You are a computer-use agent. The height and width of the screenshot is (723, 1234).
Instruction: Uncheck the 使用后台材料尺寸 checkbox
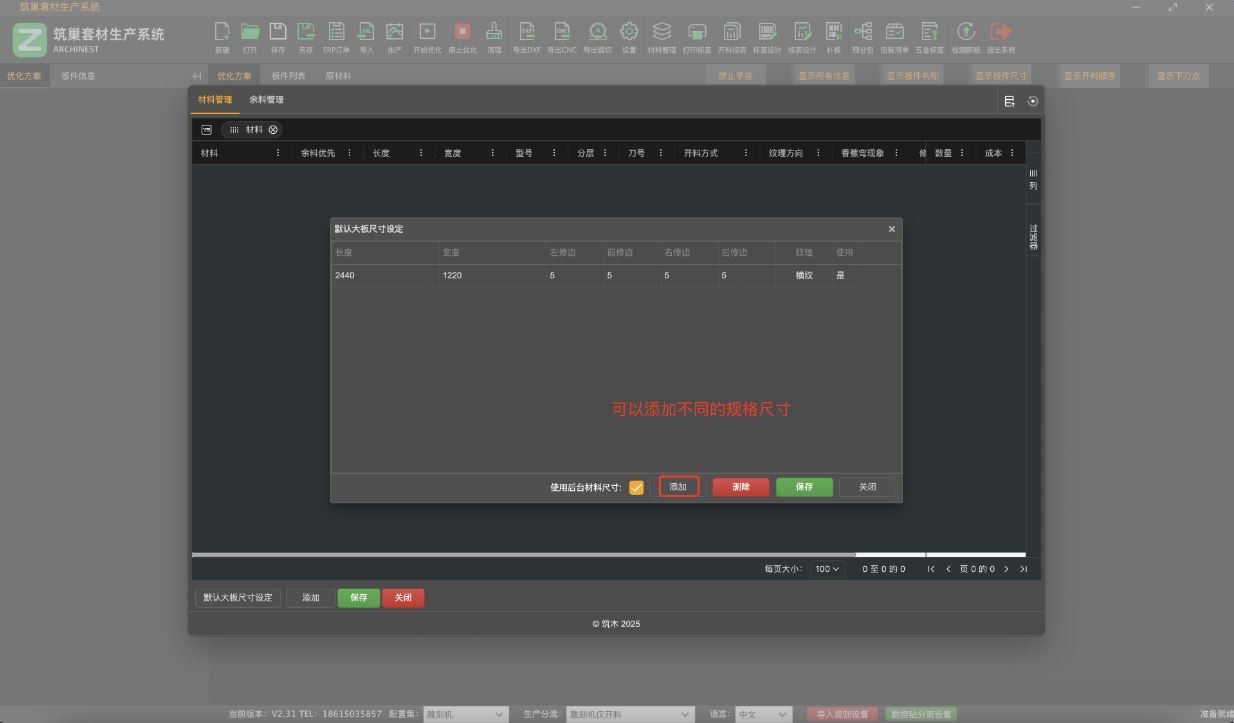tap(636, 488)
